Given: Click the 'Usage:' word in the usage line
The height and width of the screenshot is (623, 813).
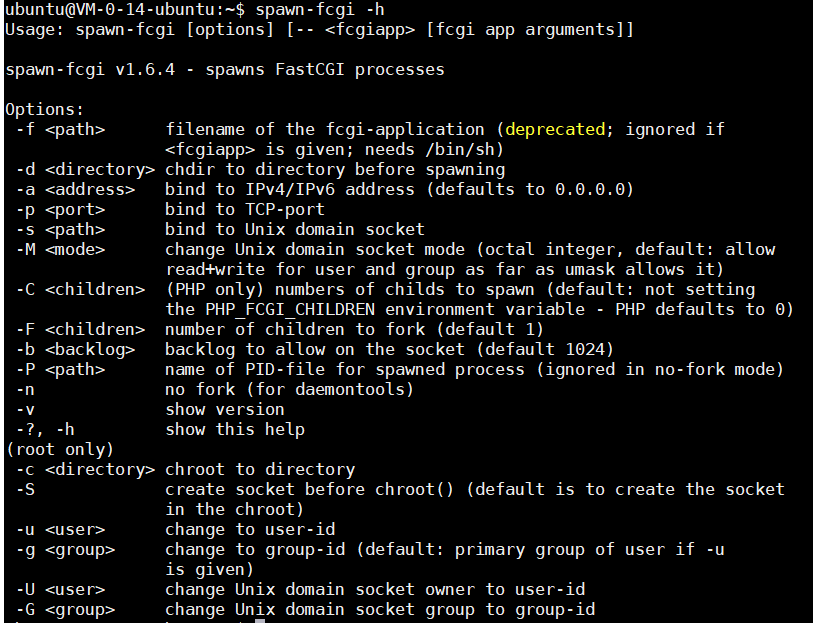Looking at the screenshot, I should [x=35, y=30].
